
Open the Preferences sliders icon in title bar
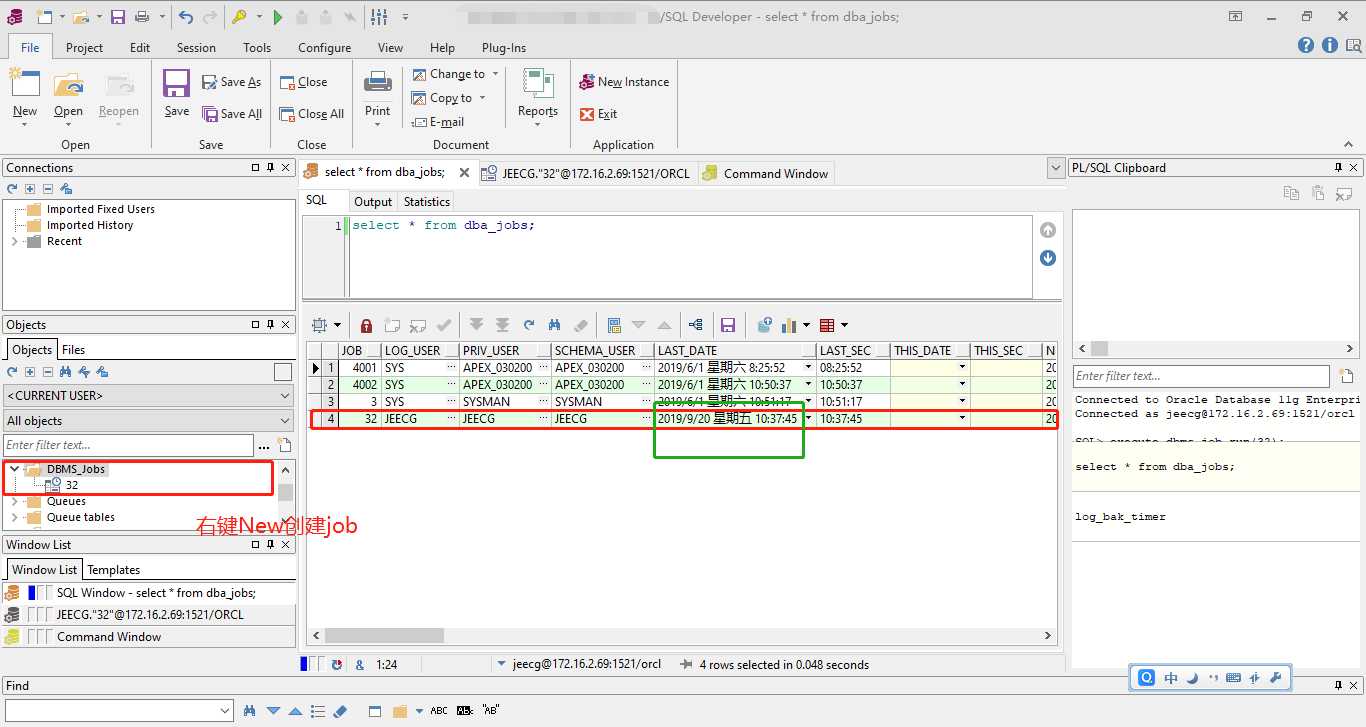tap(379, 17)
